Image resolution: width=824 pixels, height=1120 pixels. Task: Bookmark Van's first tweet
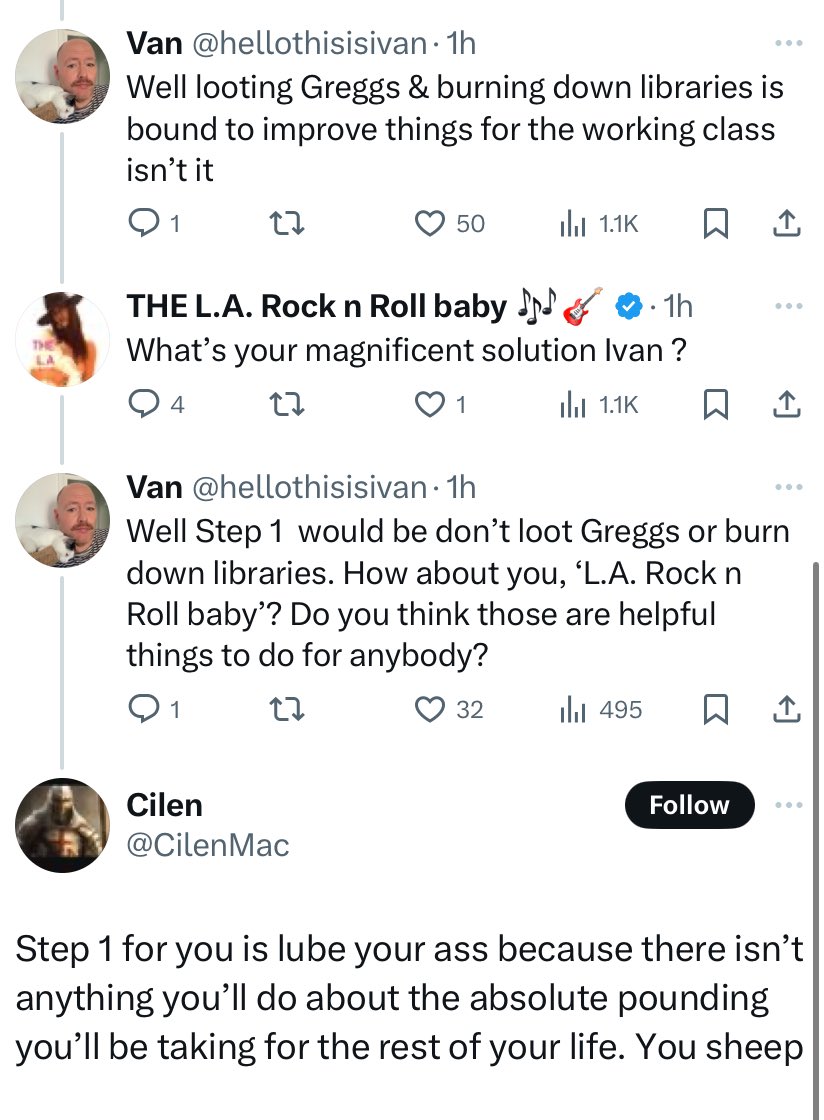tap(714, 224)
